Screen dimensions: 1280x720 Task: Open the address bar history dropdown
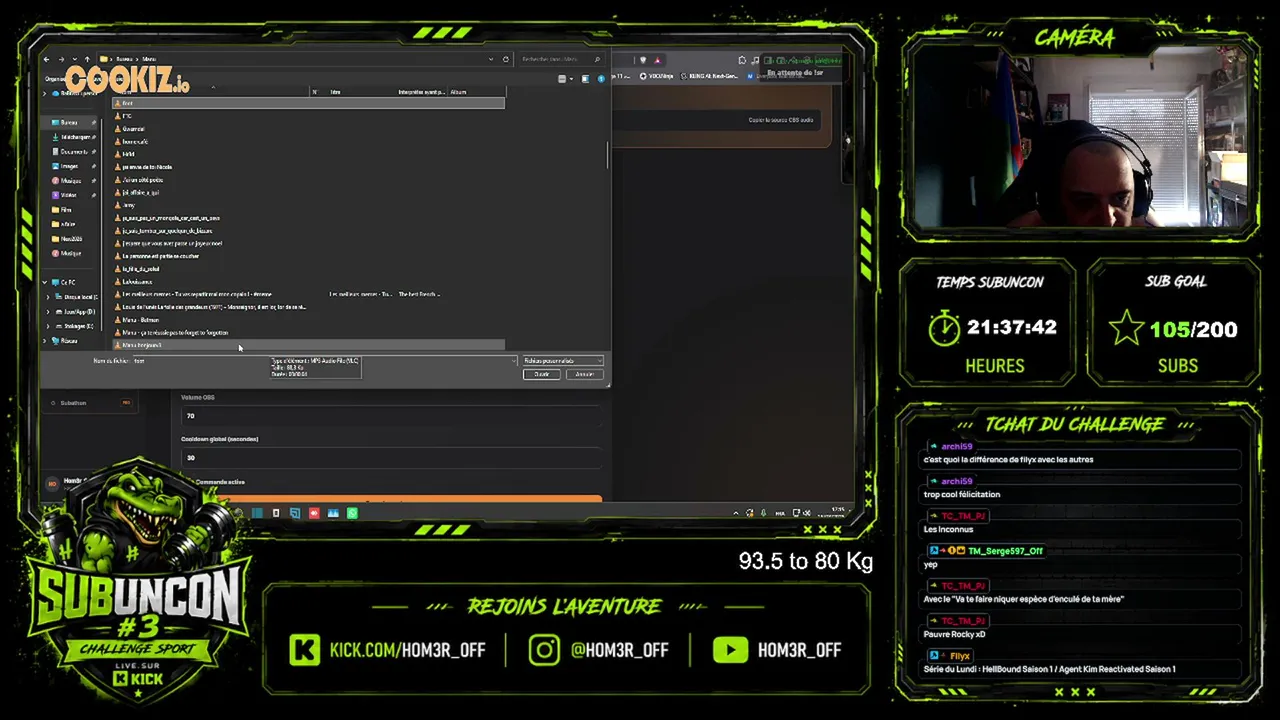click(491, 59)
